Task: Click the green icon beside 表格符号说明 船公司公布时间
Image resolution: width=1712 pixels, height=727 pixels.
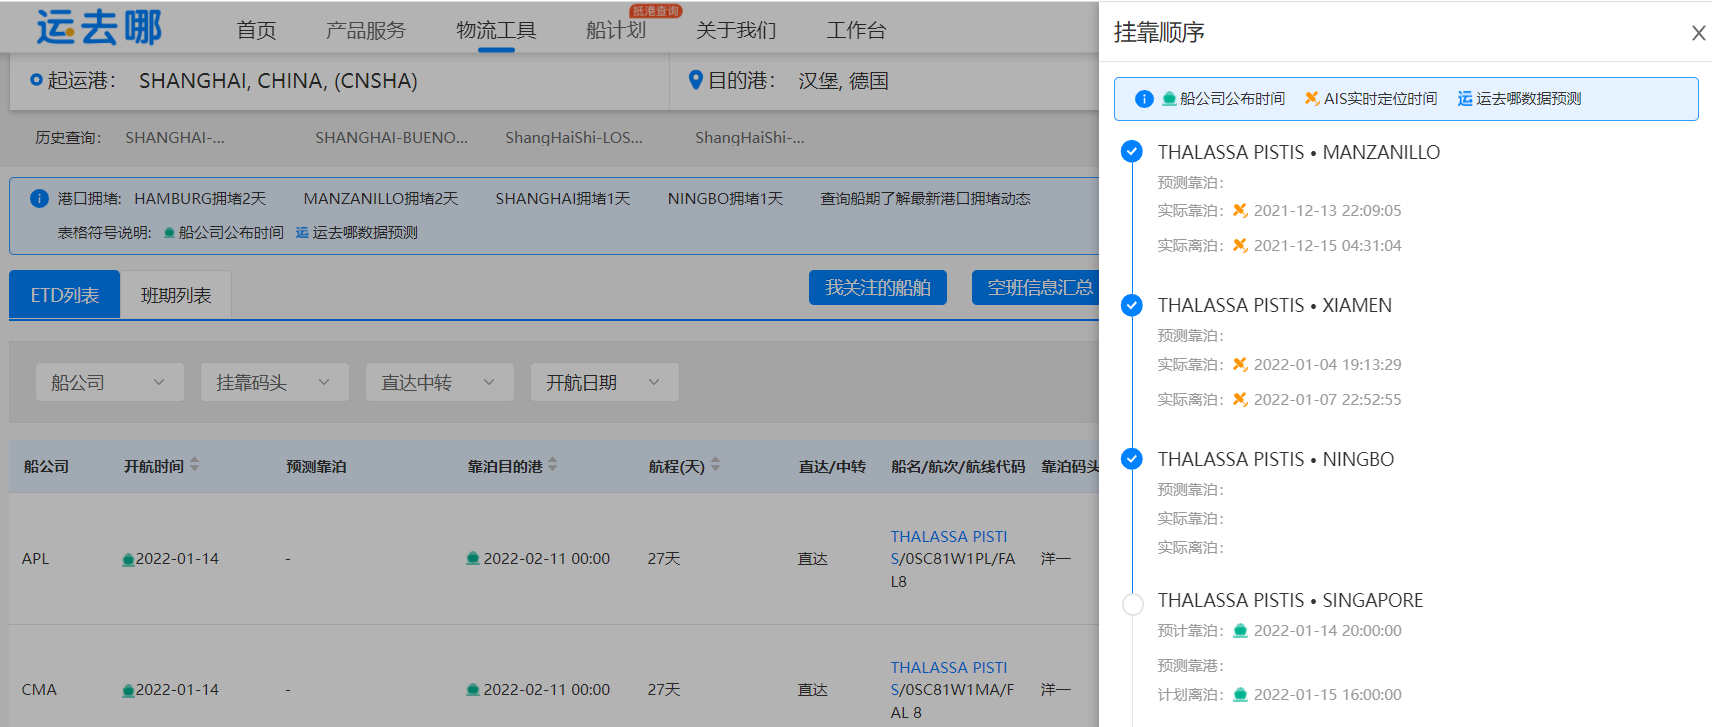Action: [x=169, y=233]
